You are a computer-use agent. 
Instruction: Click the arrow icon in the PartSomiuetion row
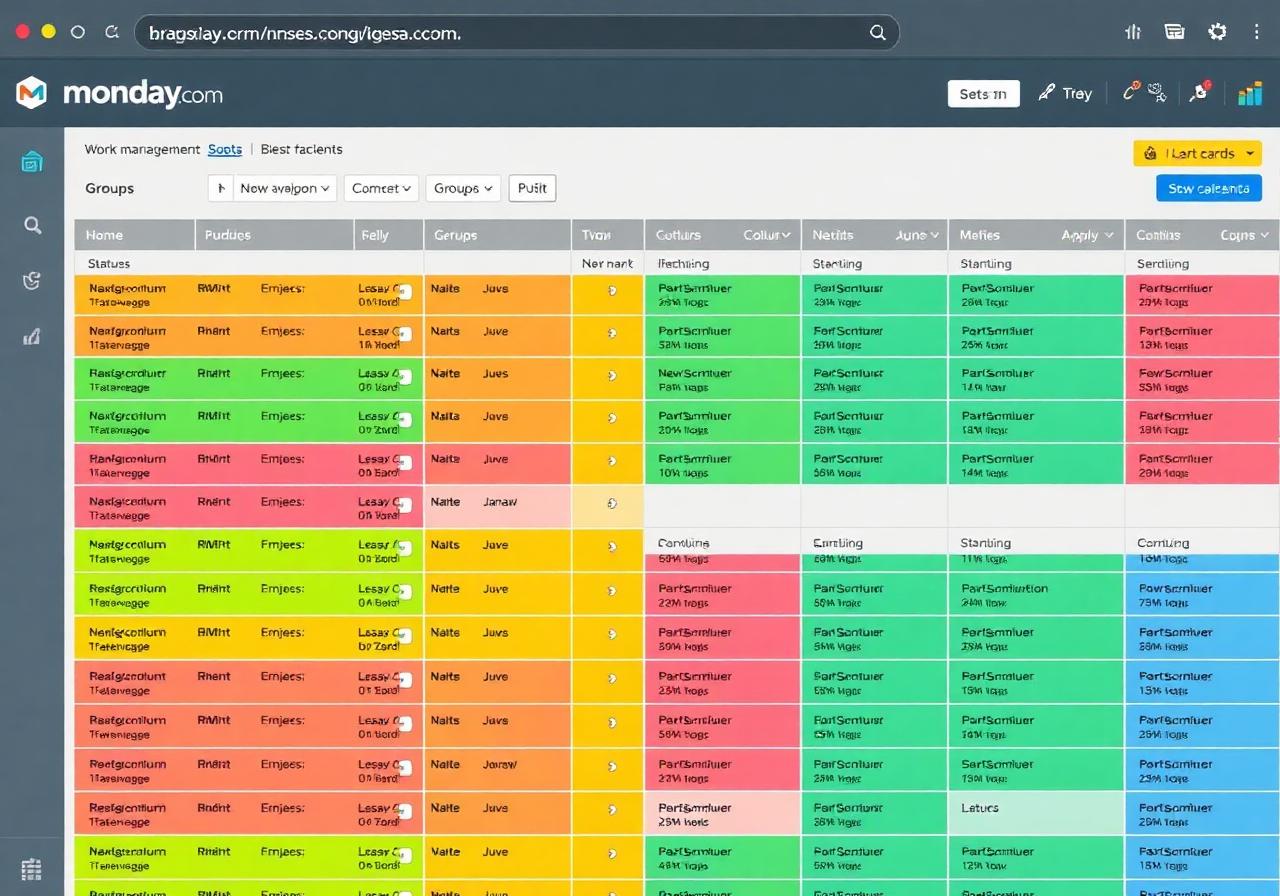pos(611,592)
